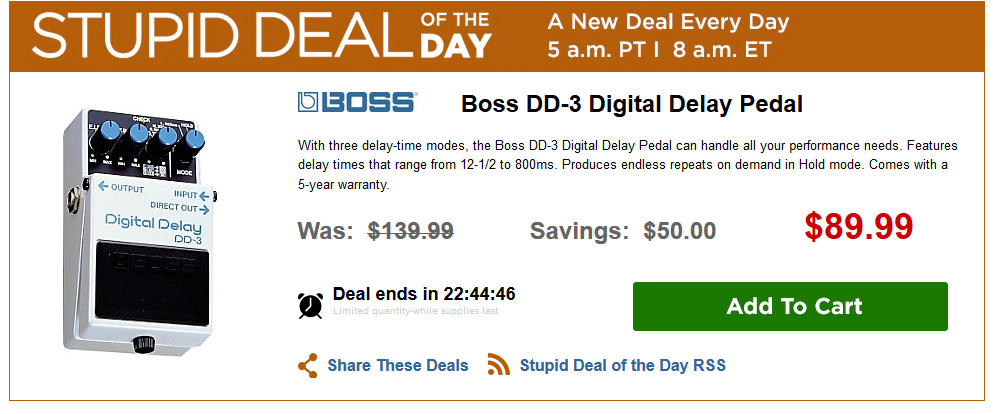993x414 pixels.
Task: Click the product description paragraph
Action: [622, 163]
